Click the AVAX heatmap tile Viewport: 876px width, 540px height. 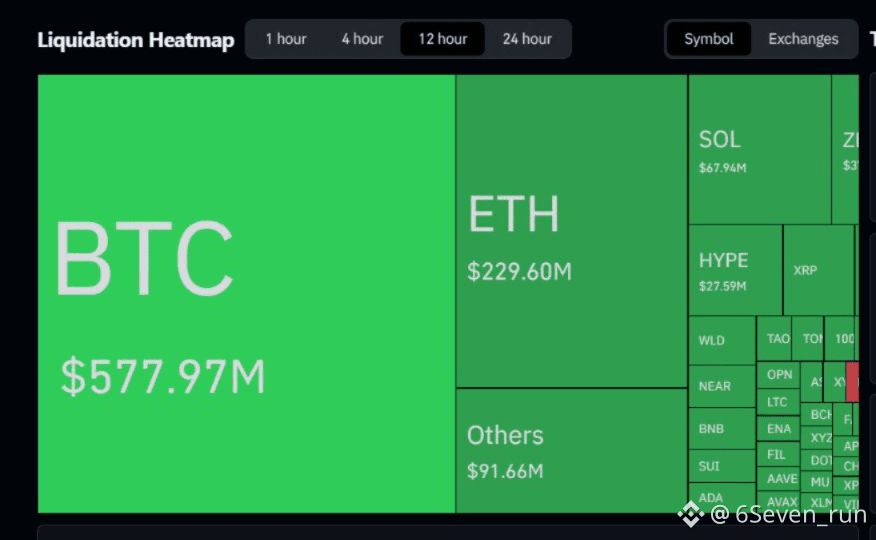[779, 502]
